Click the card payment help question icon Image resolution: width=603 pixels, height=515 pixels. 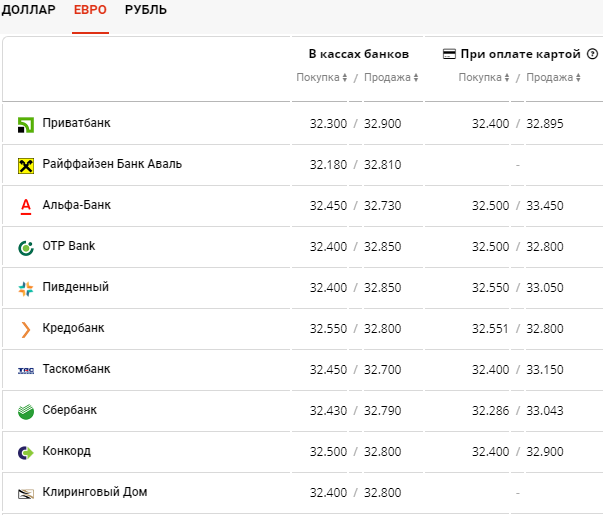tap(592, 54)
